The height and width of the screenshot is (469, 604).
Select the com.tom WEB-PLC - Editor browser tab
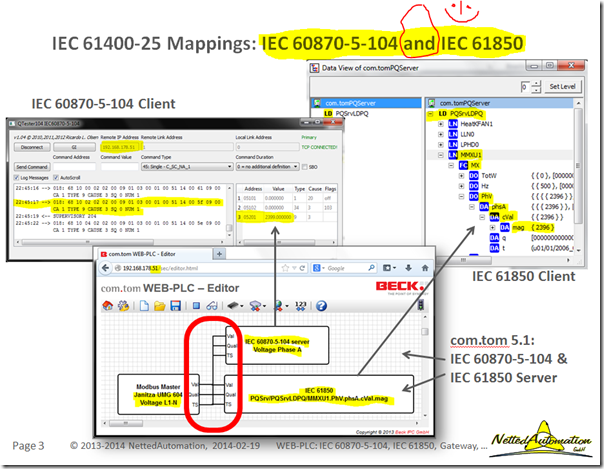tap(154, 254)
